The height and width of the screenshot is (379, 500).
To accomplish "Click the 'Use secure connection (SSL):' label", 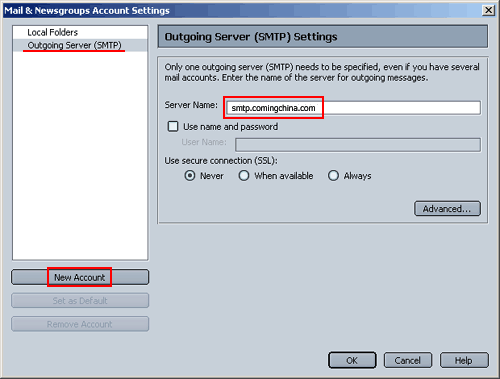I will tap(221, 161).
